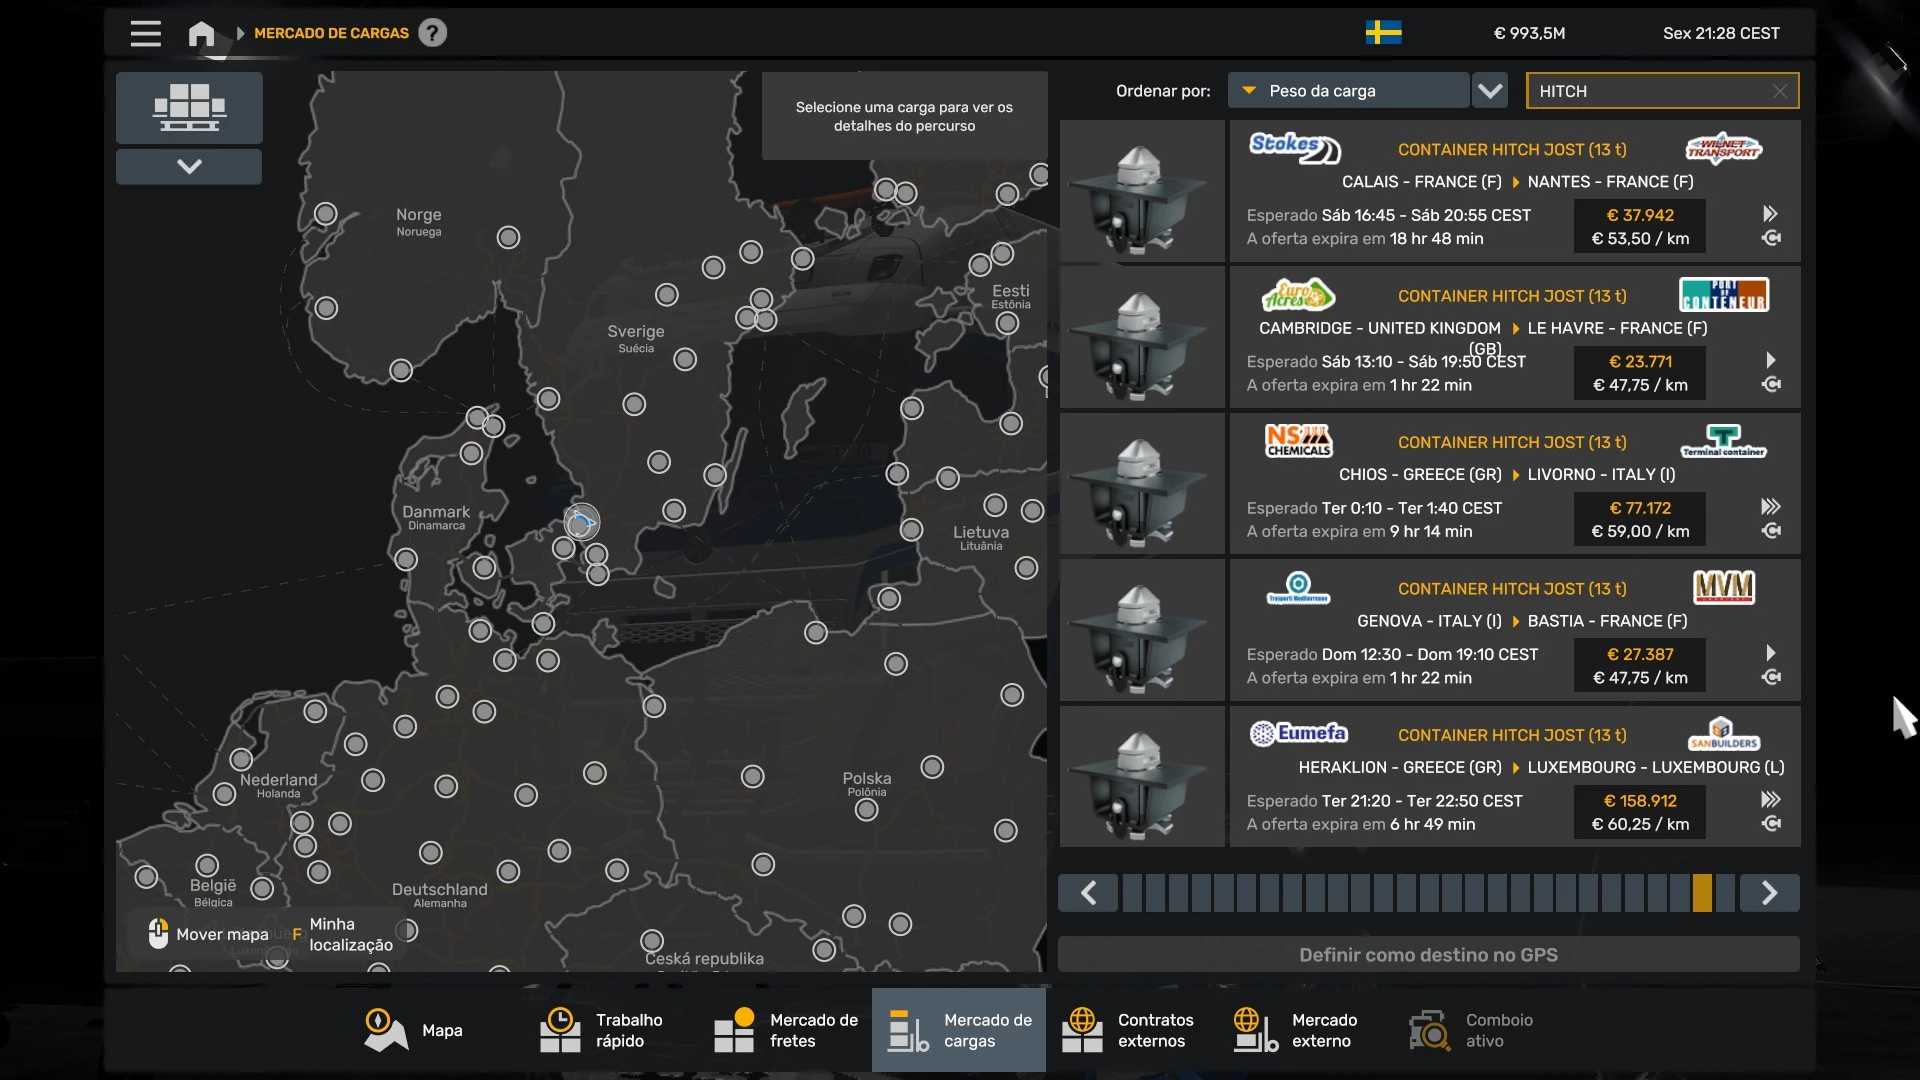Click the cargo stack view icon
Viewport: 1920px width, 1080px height.
point(189,107)
